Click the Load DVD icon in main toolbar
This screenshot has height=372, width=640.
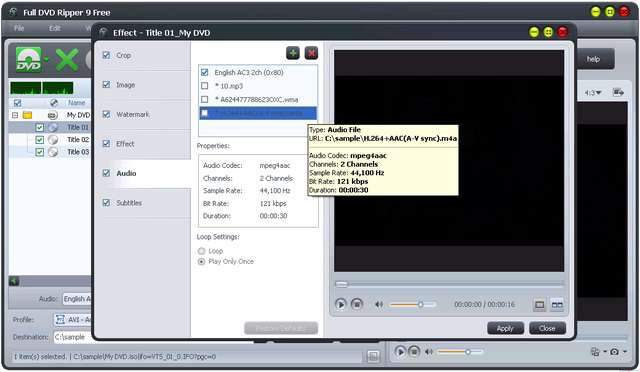[29, 60]
